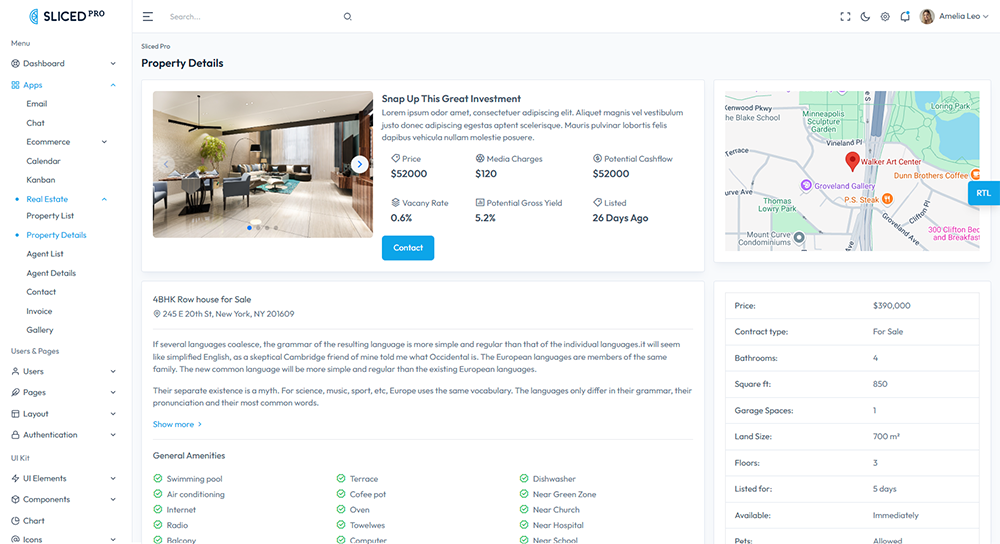Expand Ecommerce submenu in sidebar
The height and width of the screenshot is (544, 1000).
(x=68, y=142)
